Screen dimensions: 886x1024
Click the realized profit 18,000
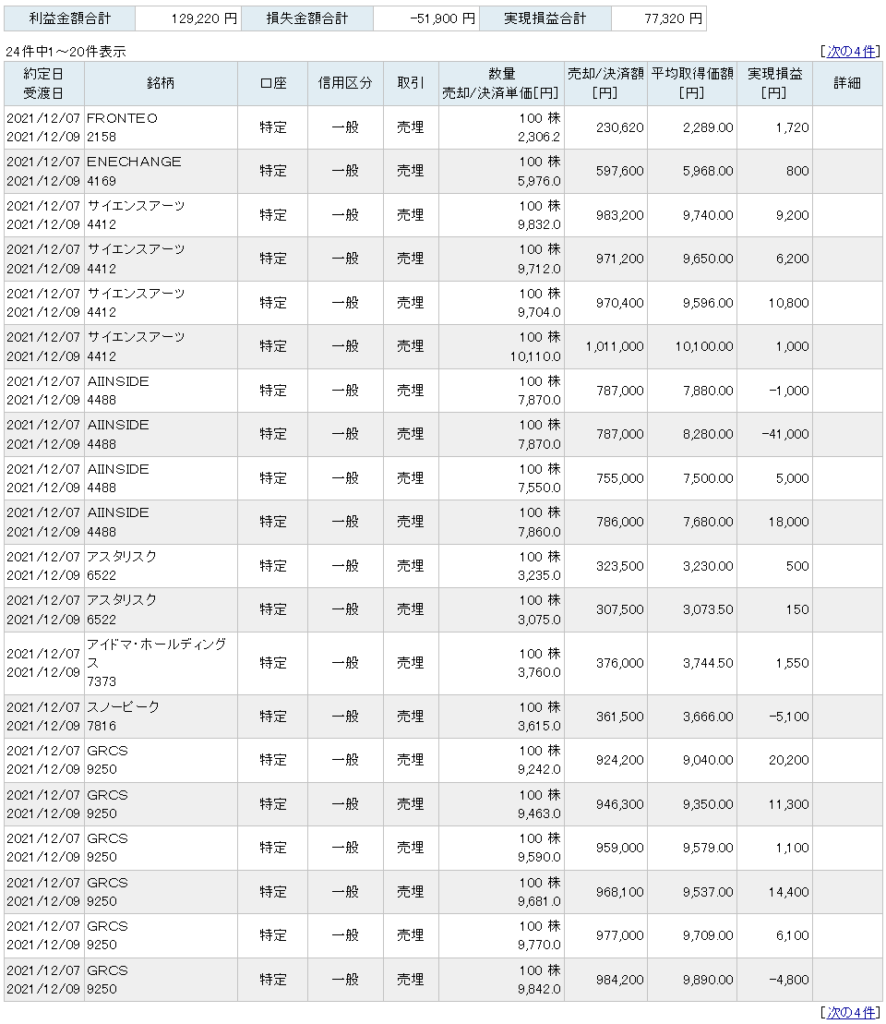[x=788, y=522]
